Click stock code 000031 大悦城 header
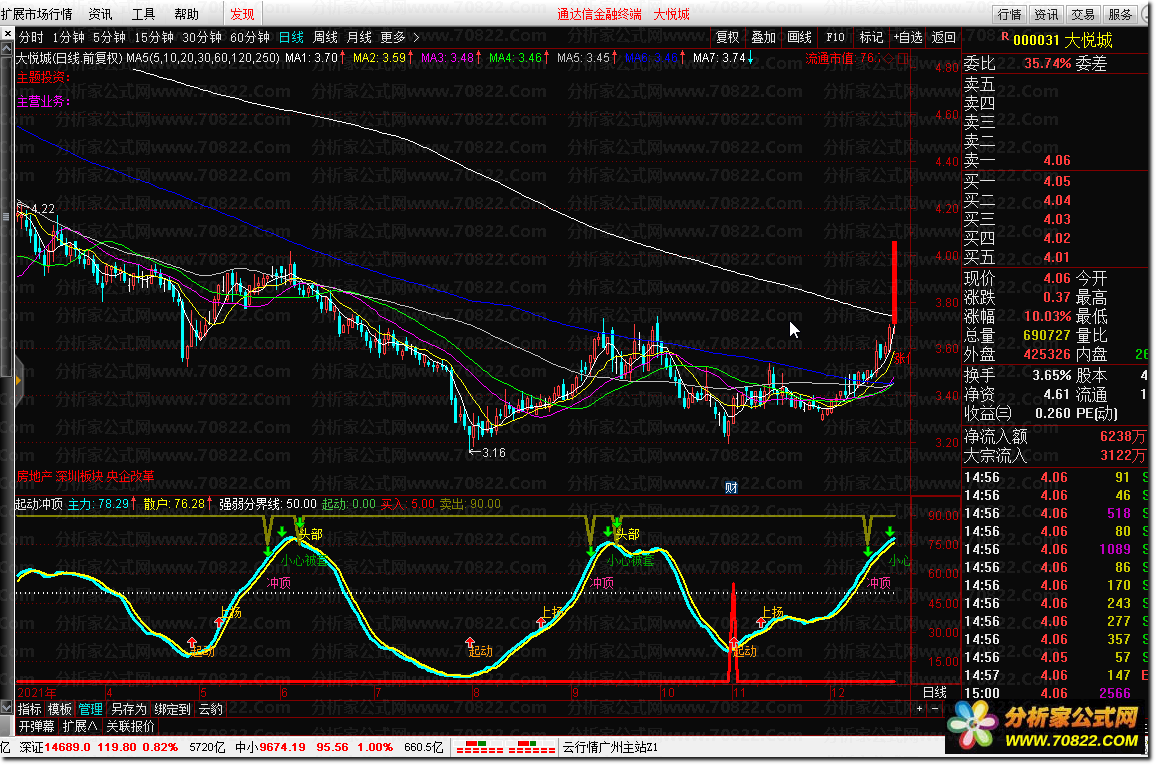This screenshot has width=1157, height=765. [x=1063, y=40]
